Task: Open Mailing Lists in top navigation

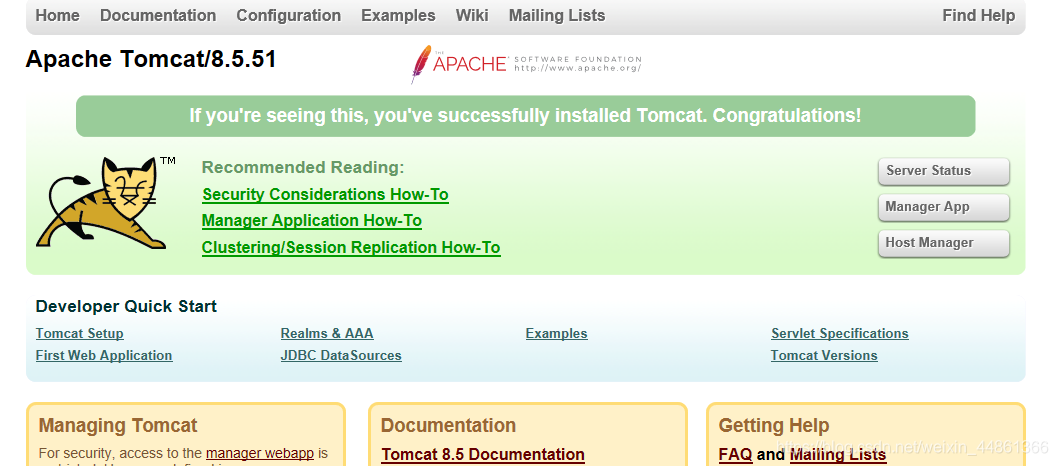Action: (x=557, y=16)
